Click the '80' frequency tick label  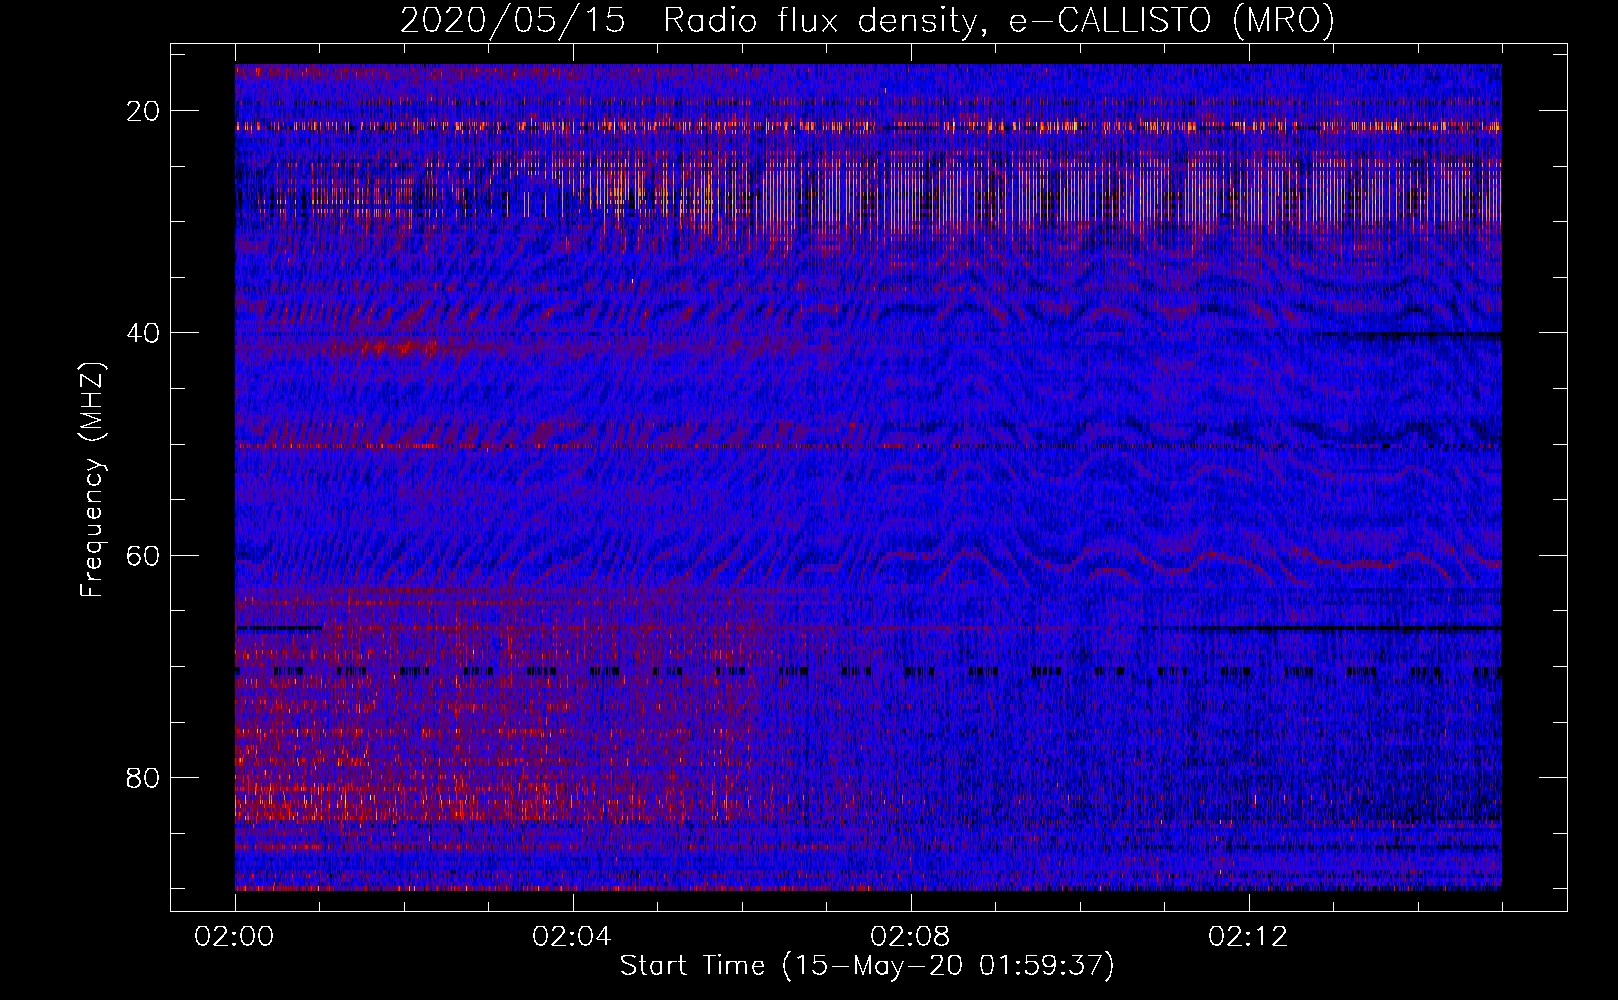click(144, 777)
